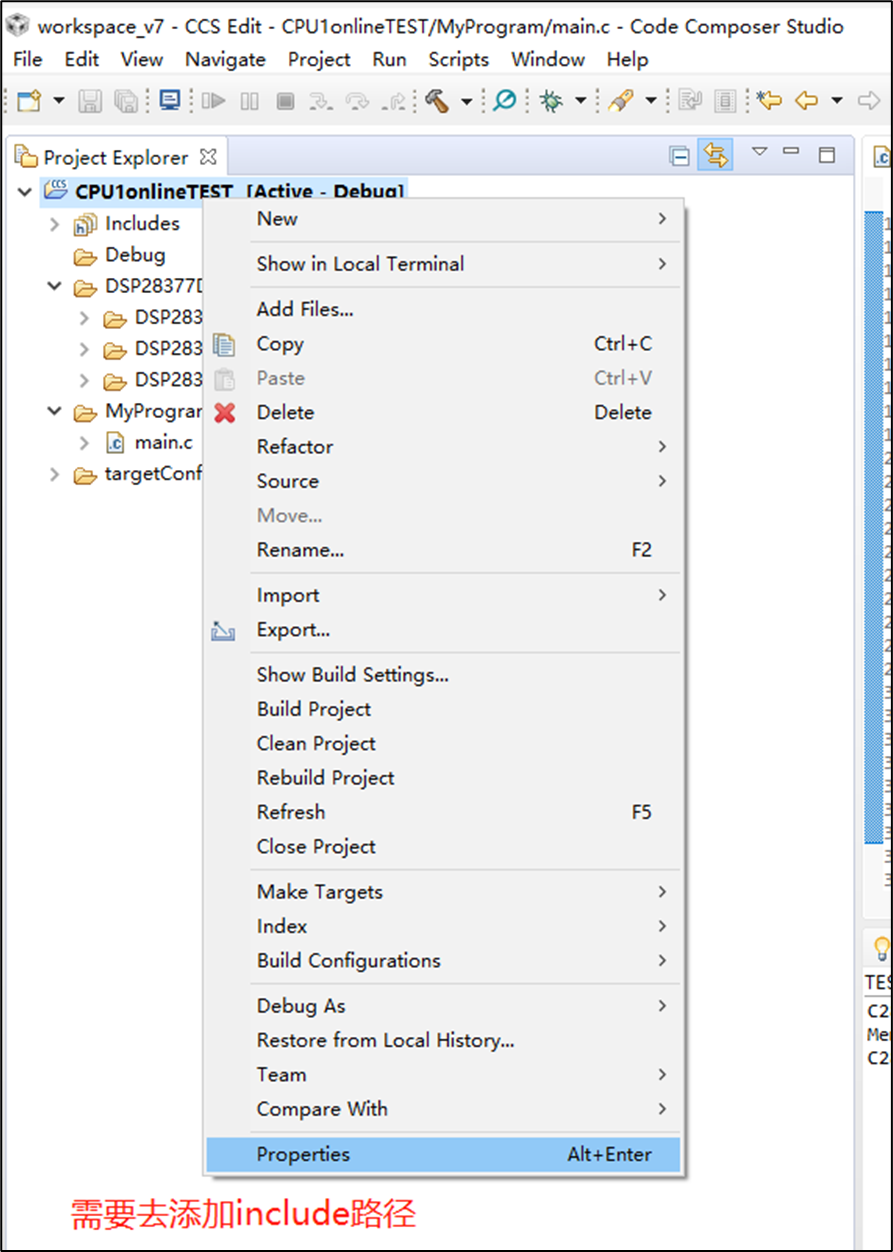
Task: Click the Last Edit Location icon
Action: point(768,101)
